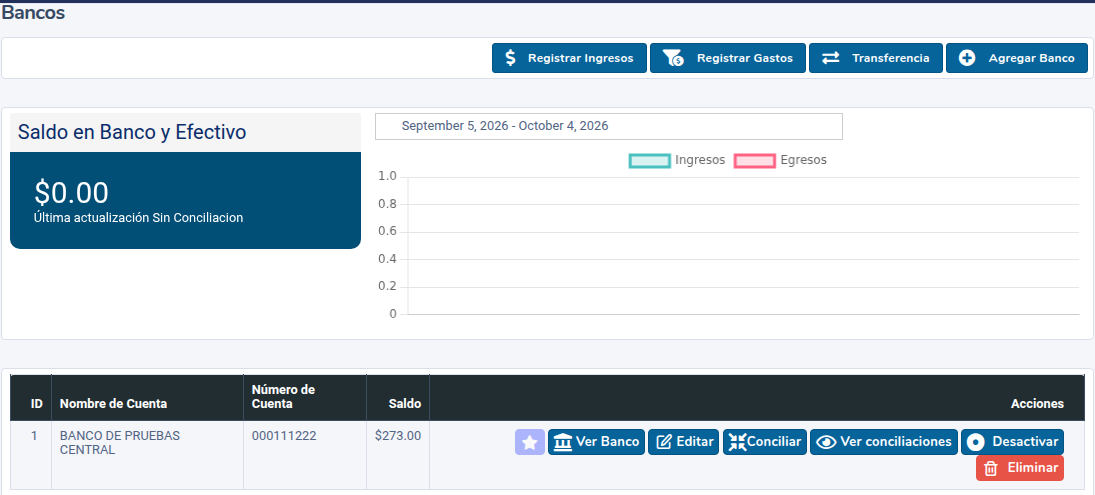
Task: Select the account number 000111222 cell
Action: point(305,455)
